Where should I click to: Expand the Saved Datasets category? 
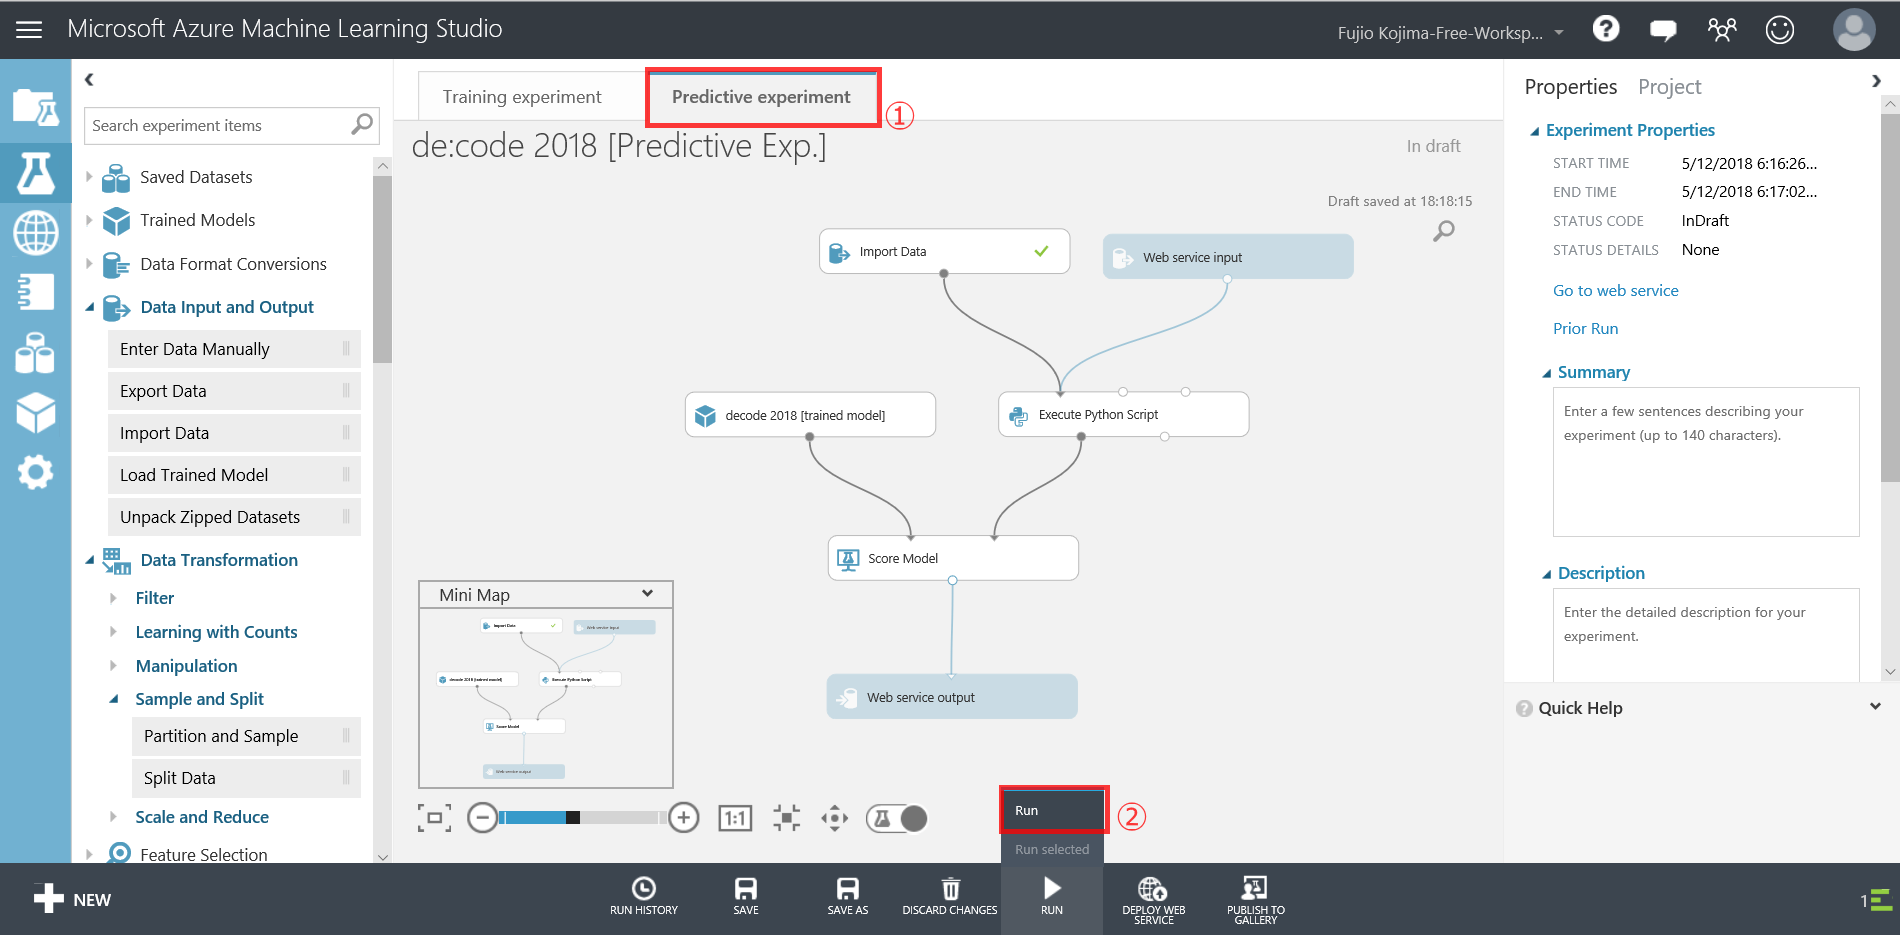pyautogui.click(x=89, y=177)
